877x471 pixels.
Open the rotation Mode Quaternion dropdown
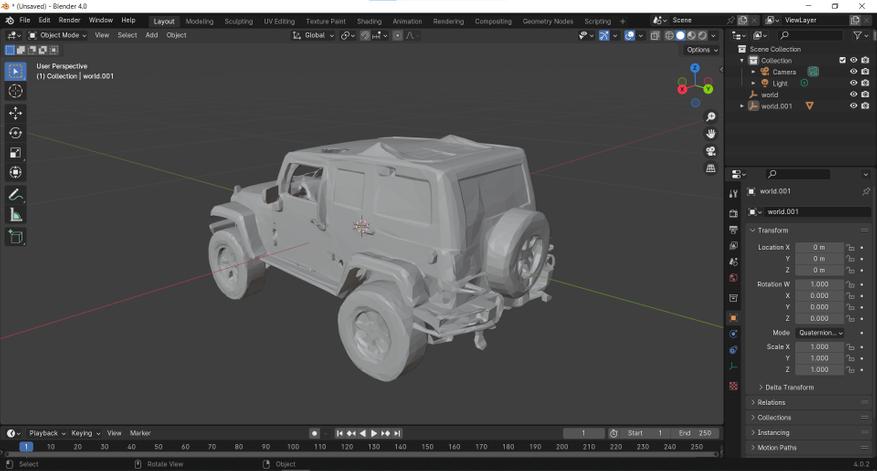pos(820,333)
